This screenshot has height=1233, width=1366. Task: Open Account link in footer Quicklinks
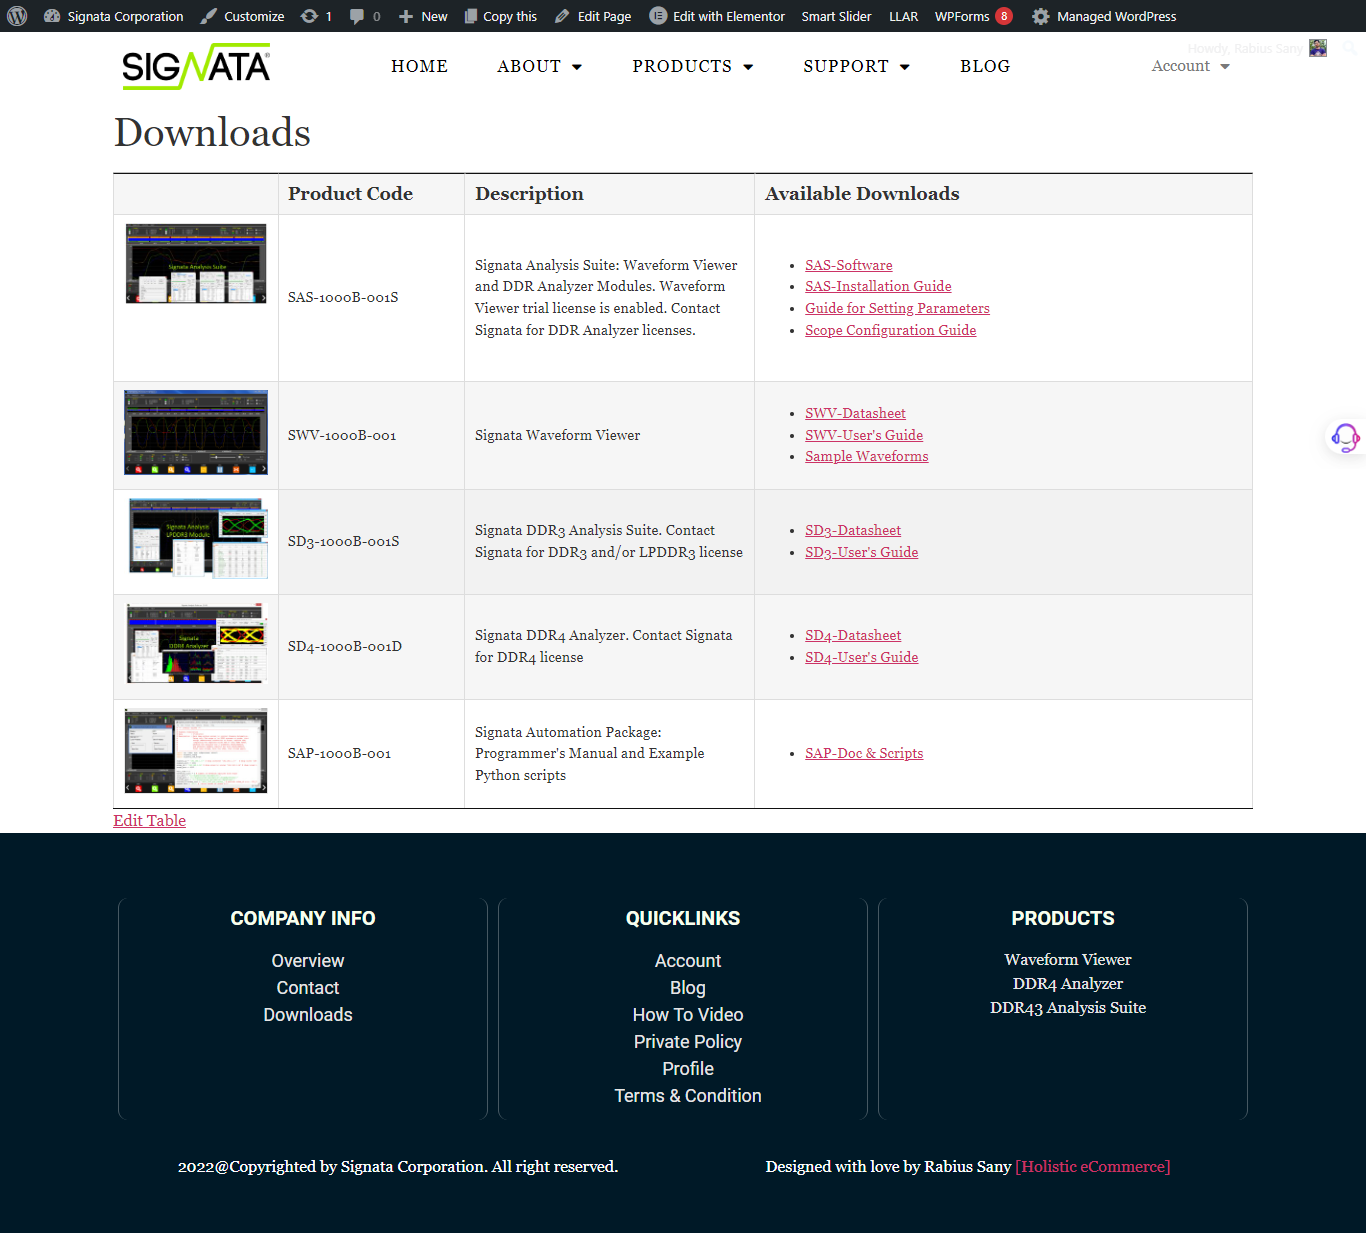point(688,961)
